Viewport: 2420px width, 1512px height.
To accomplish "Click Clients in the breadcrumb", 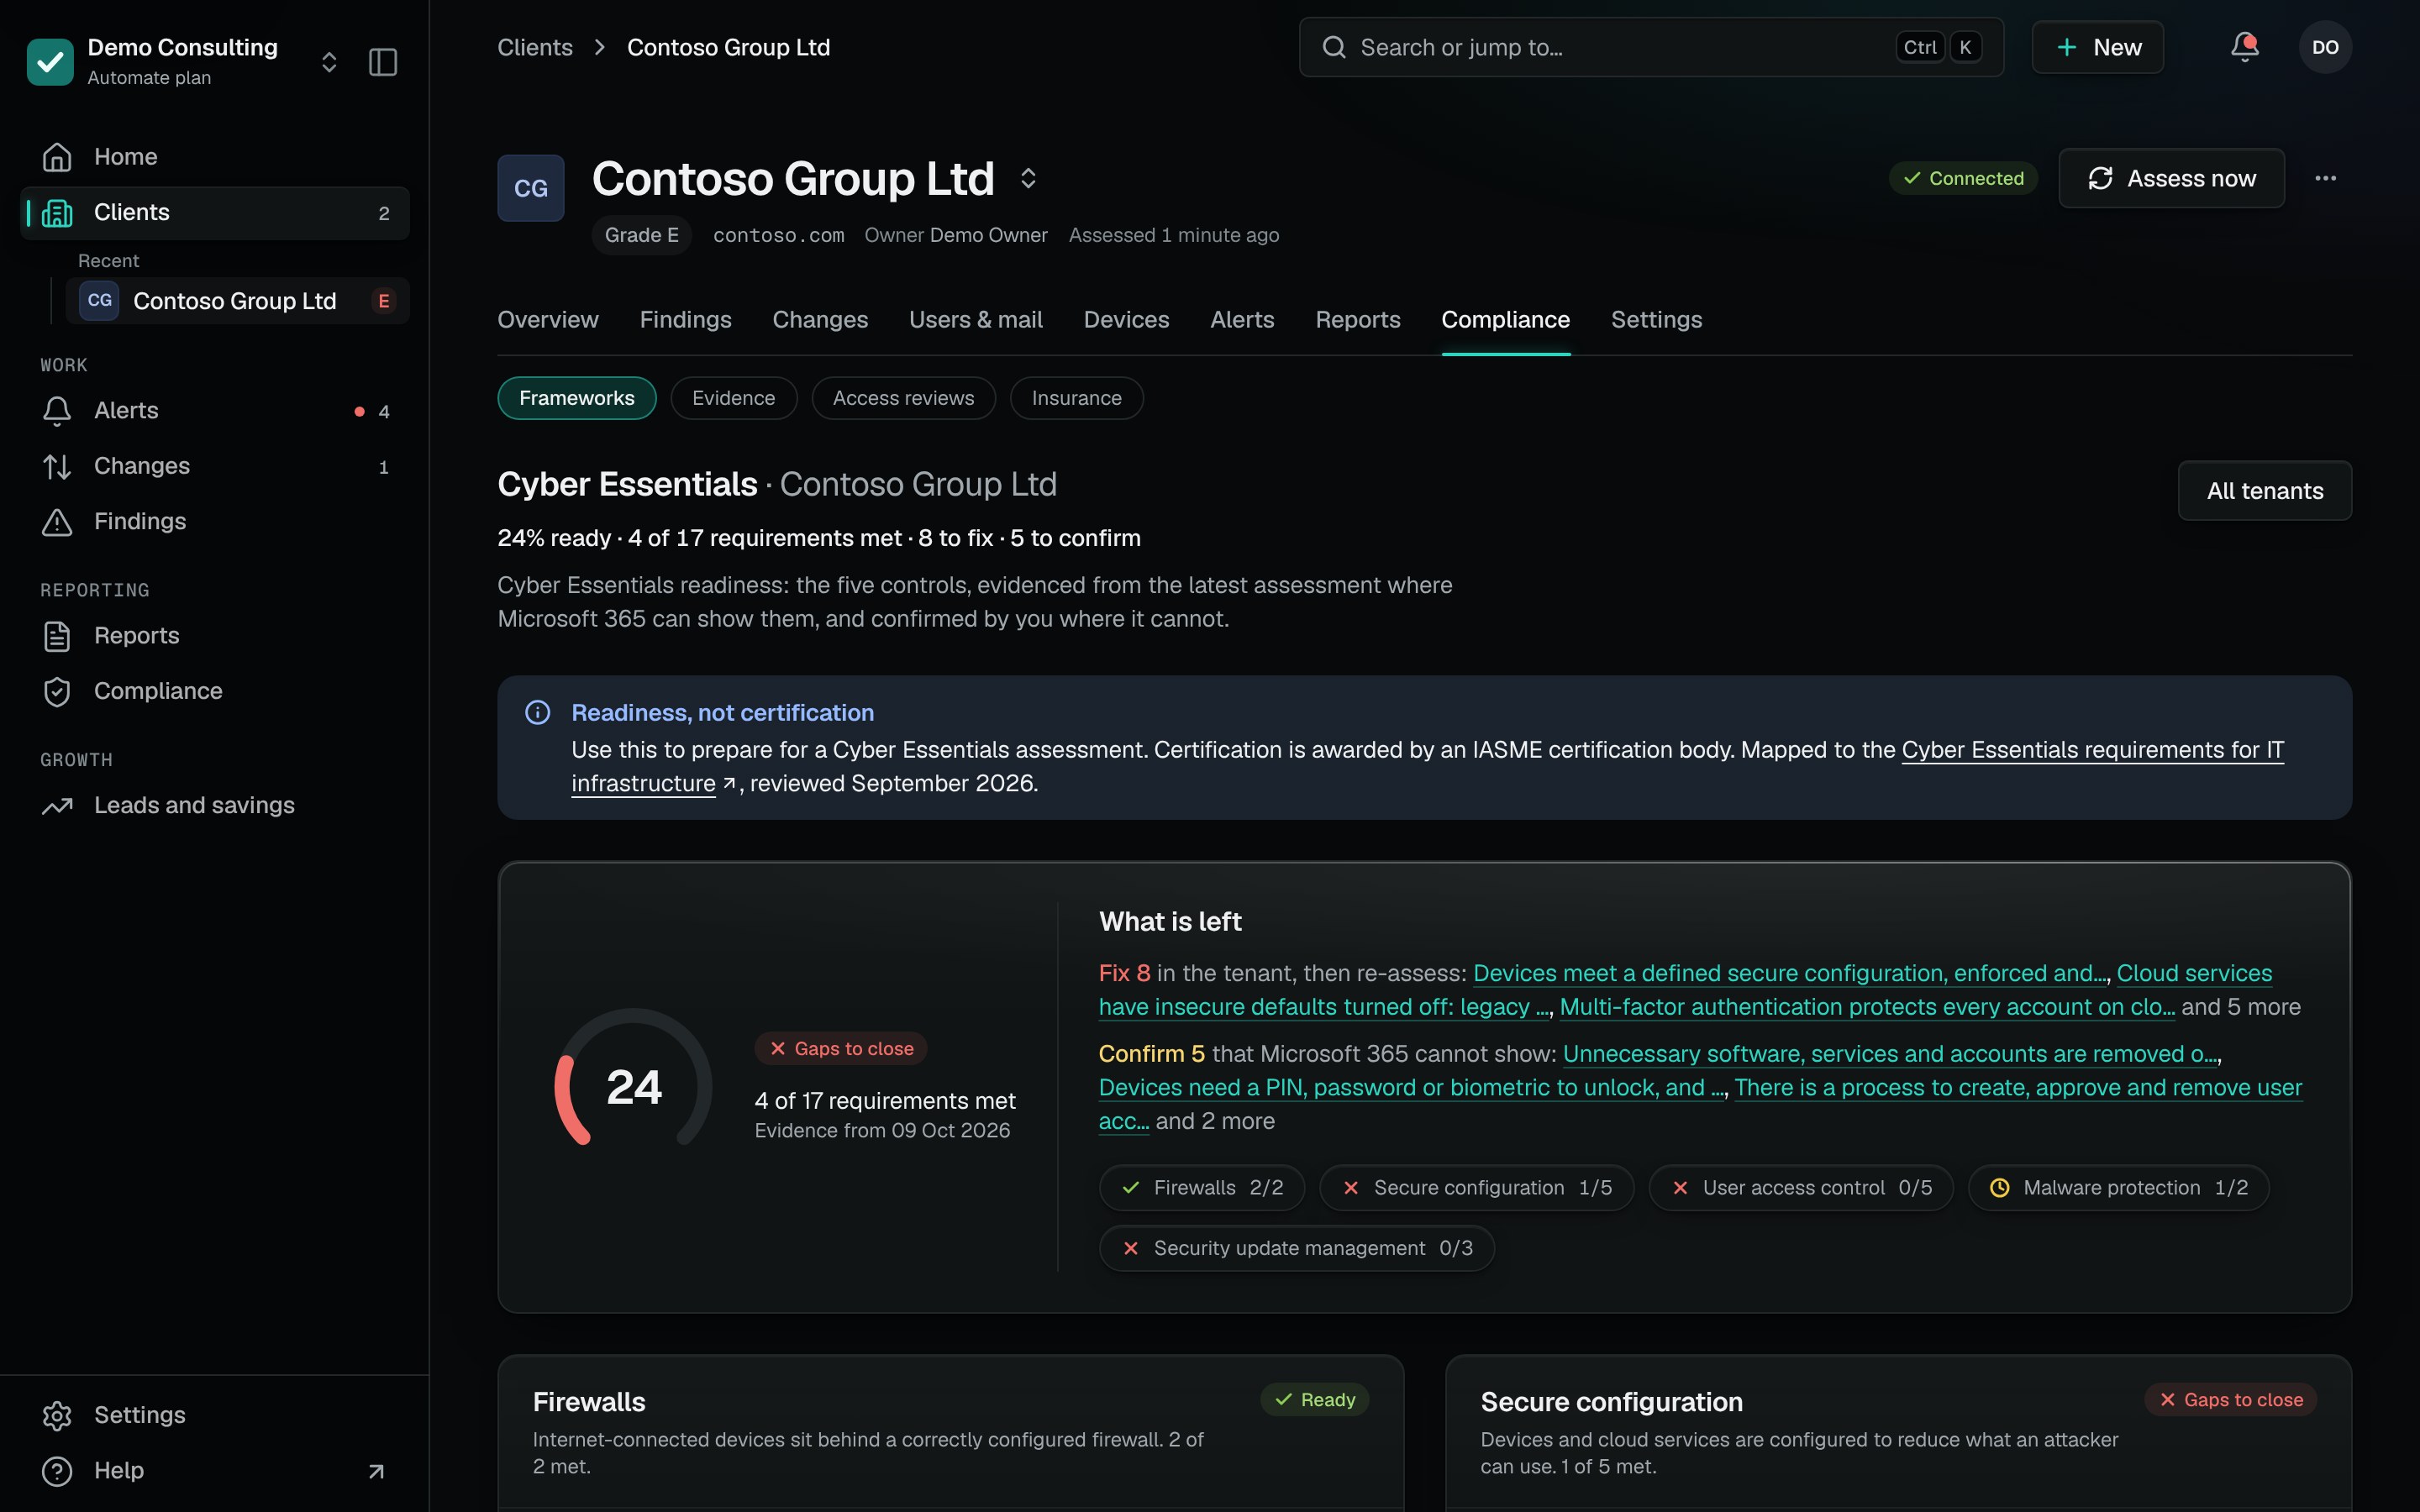I will click(535, 47).
